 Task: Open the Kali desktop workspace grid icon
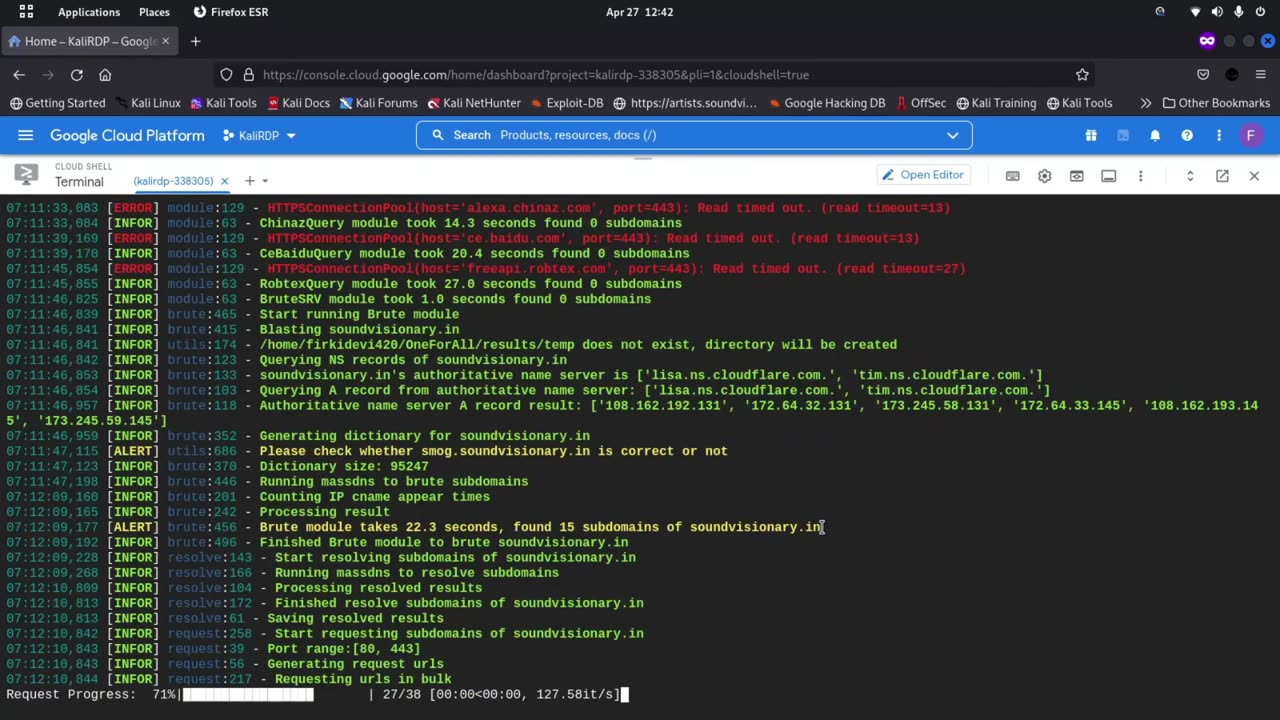click(x=26, y=12)
